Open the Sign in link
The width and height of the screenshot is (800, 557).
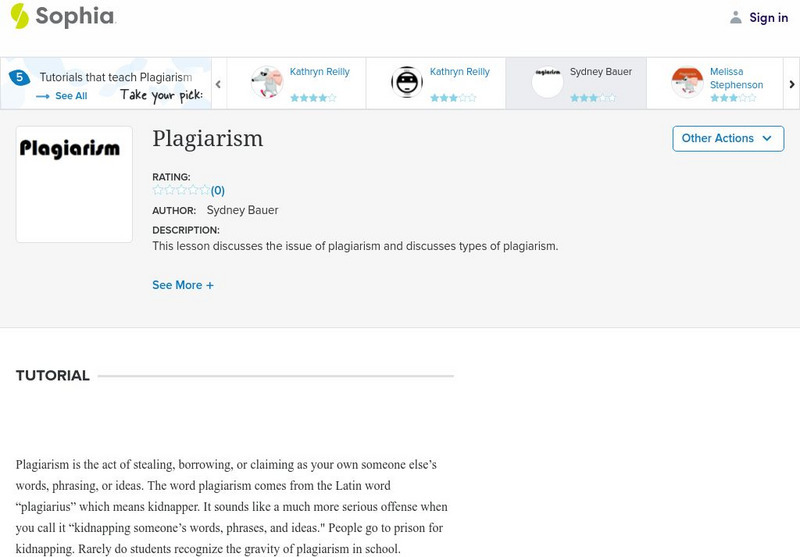768,17
